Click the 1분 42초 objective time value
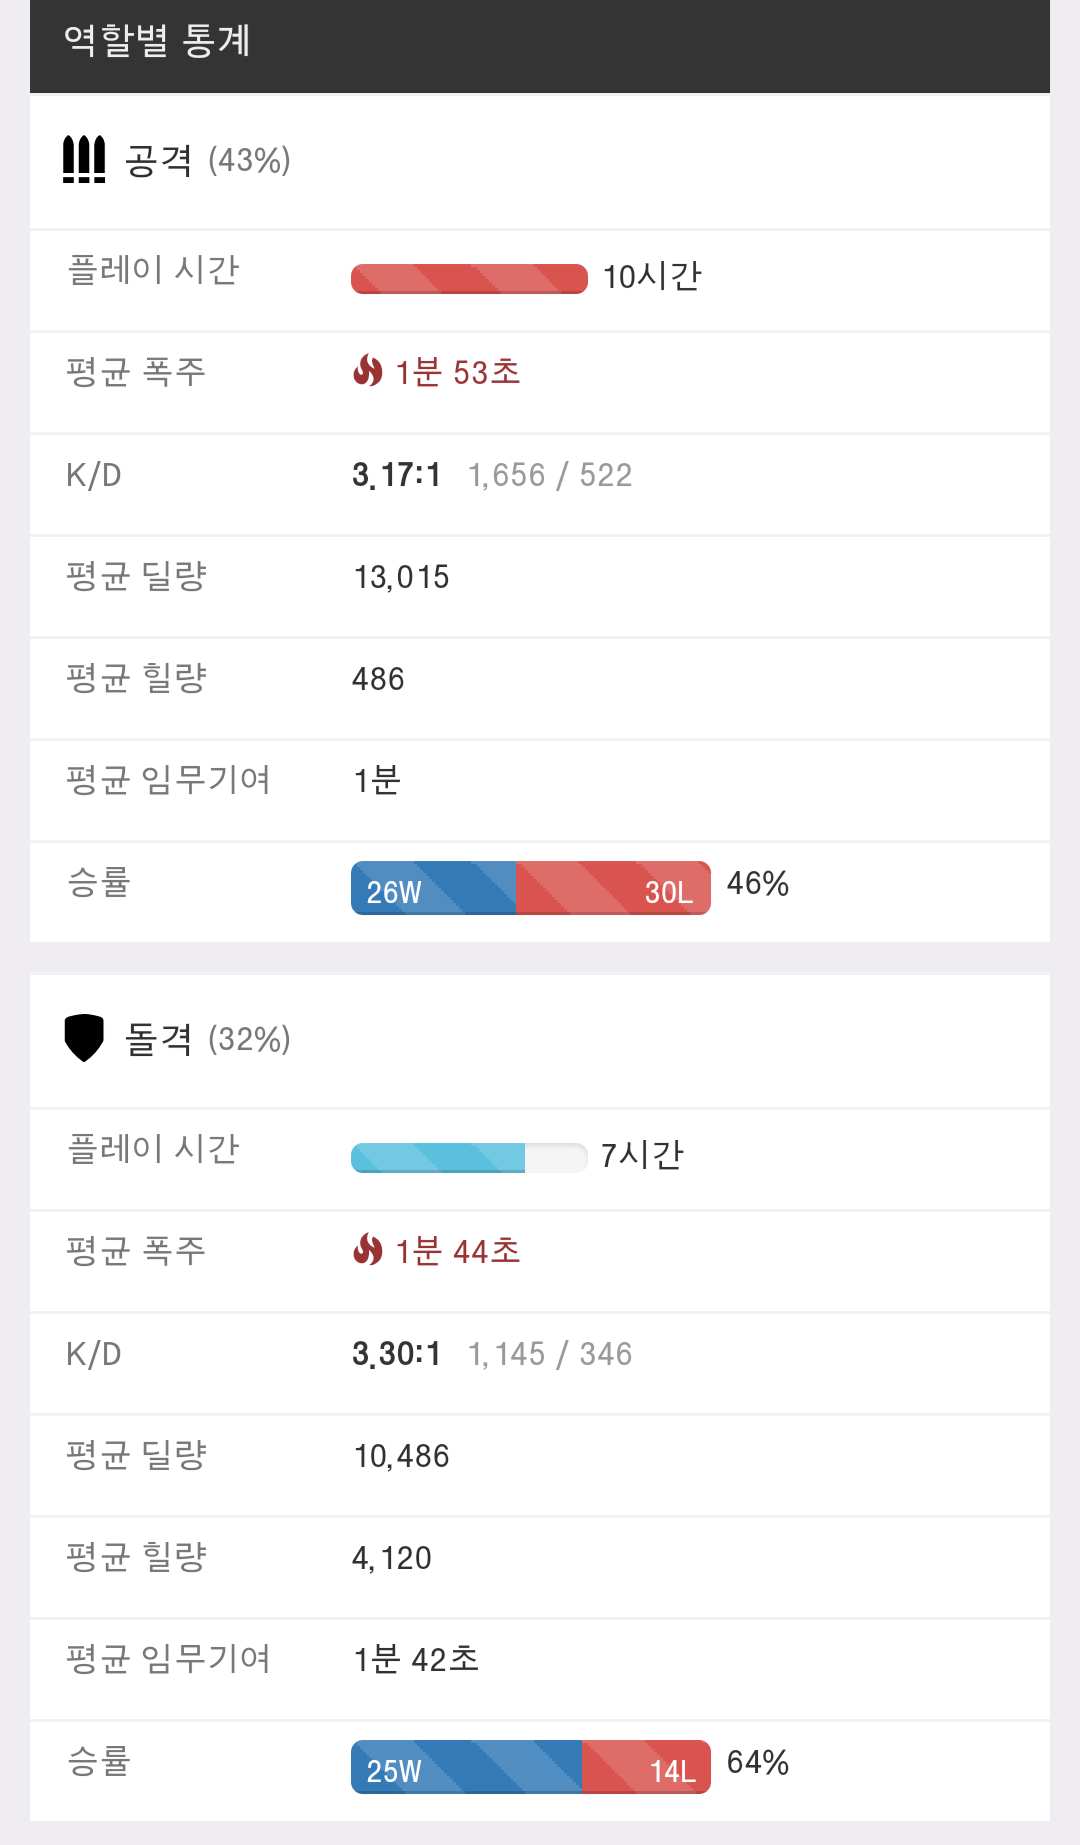 click(x=416, y=1660)
